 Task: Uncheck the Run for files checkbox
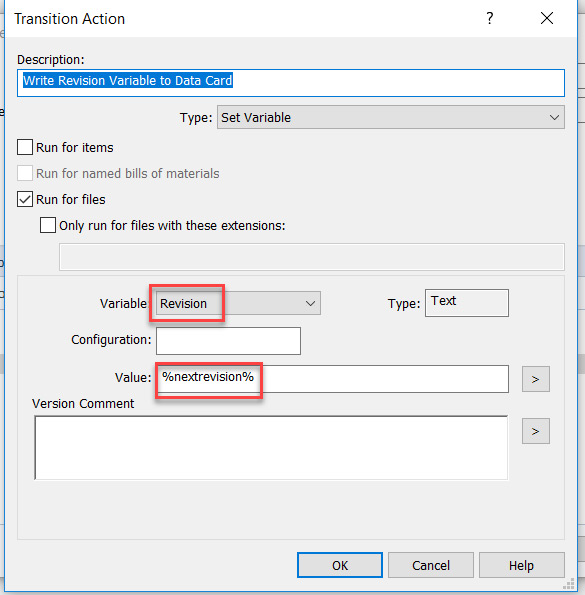point(25,199)
